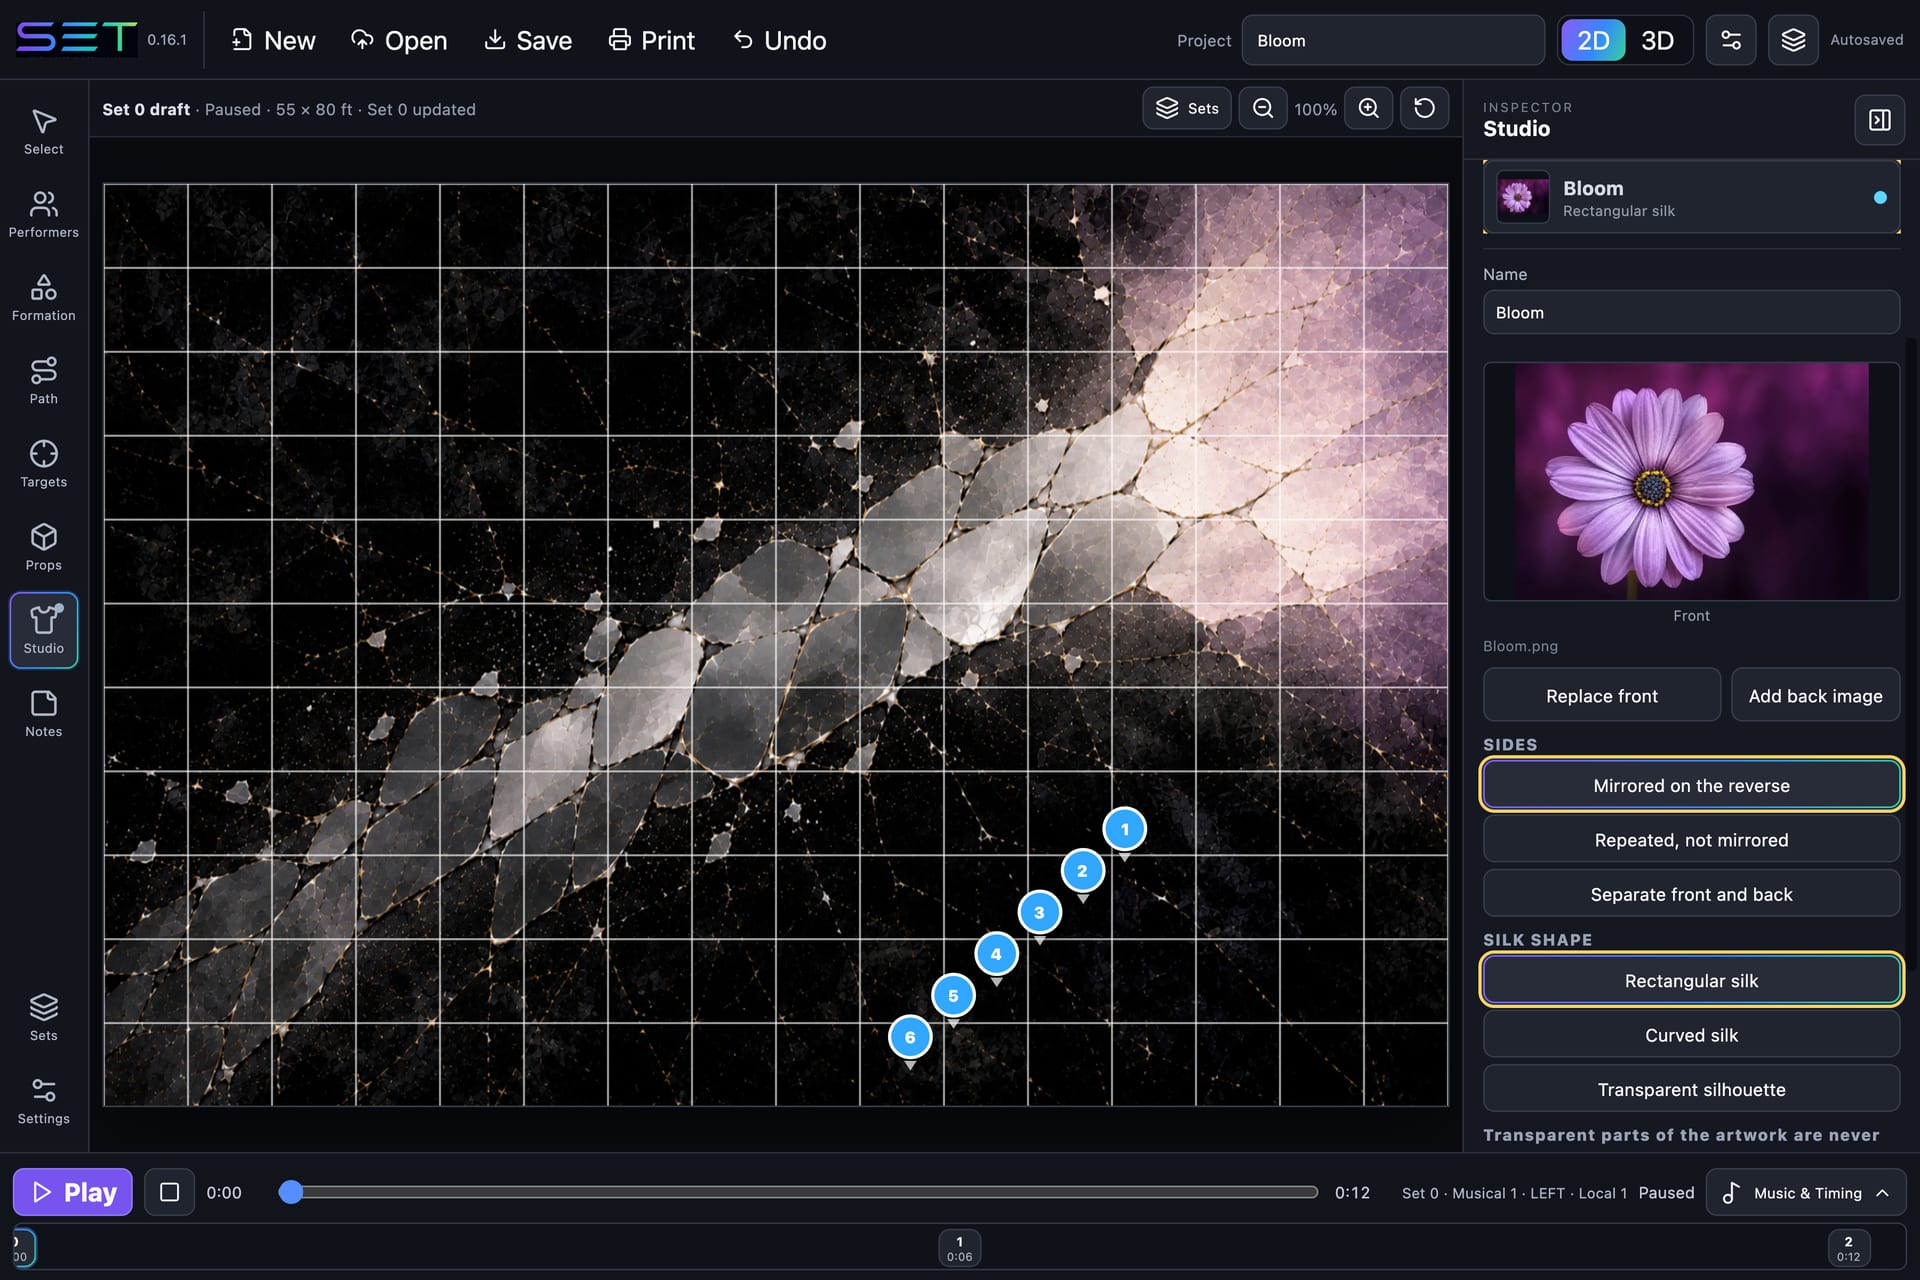Choose the Path tool

pos(43,381)
